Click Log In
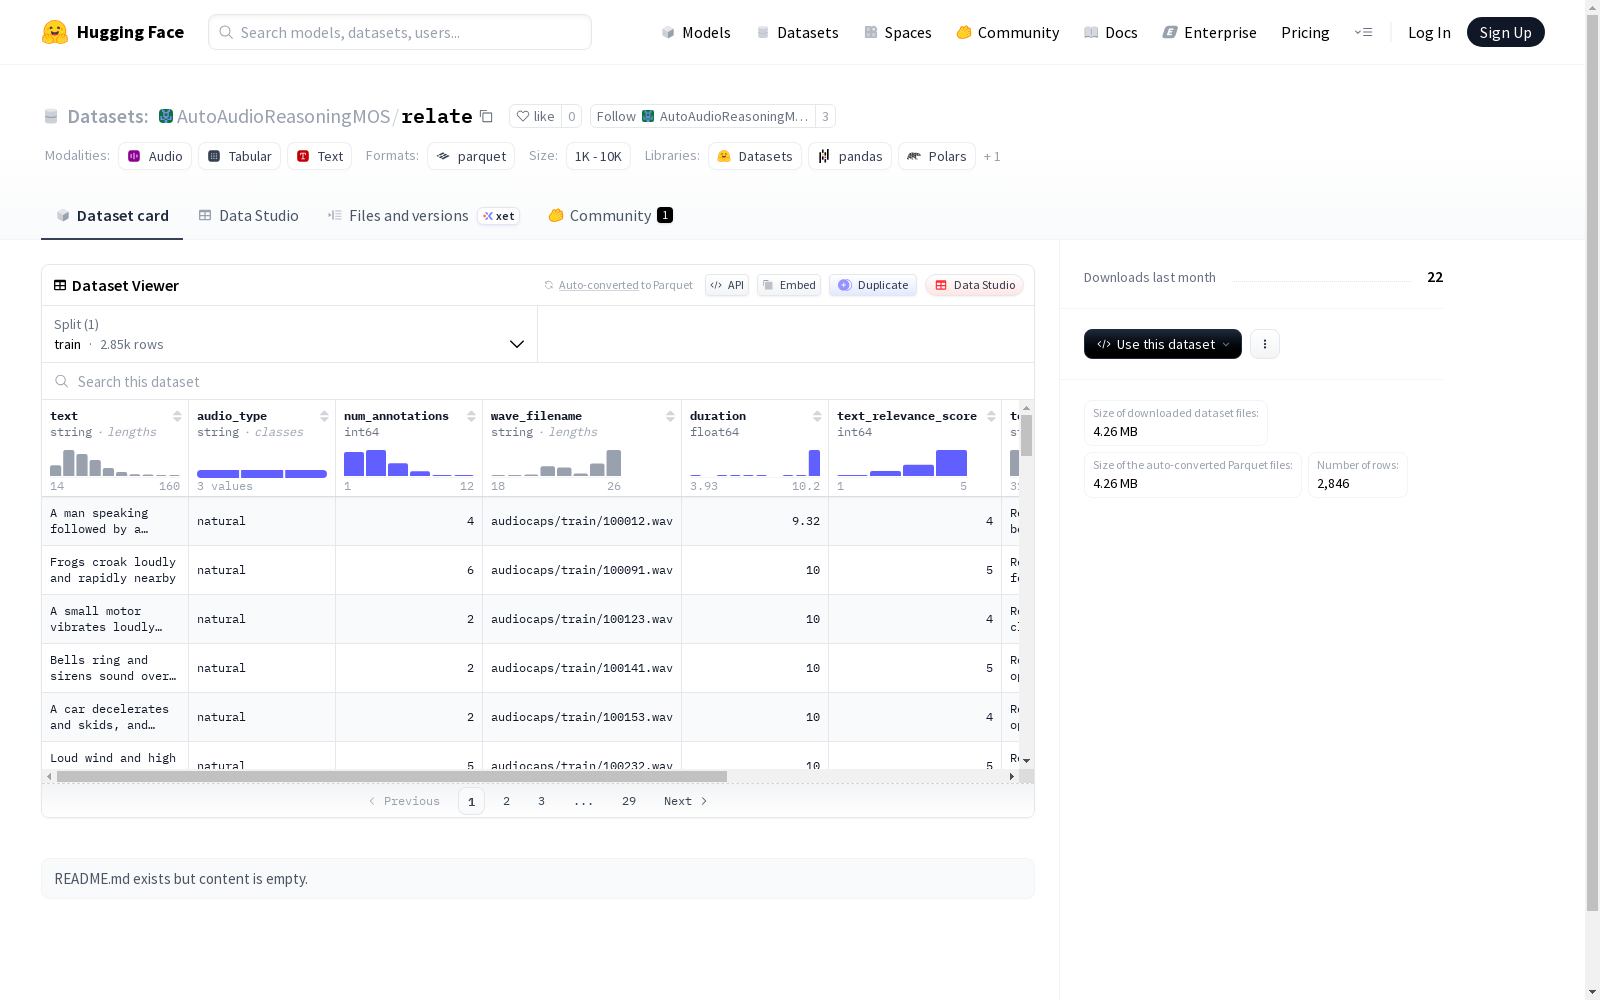The width and height of the screenshot is (1600, 1000). tap(1429, 32)
